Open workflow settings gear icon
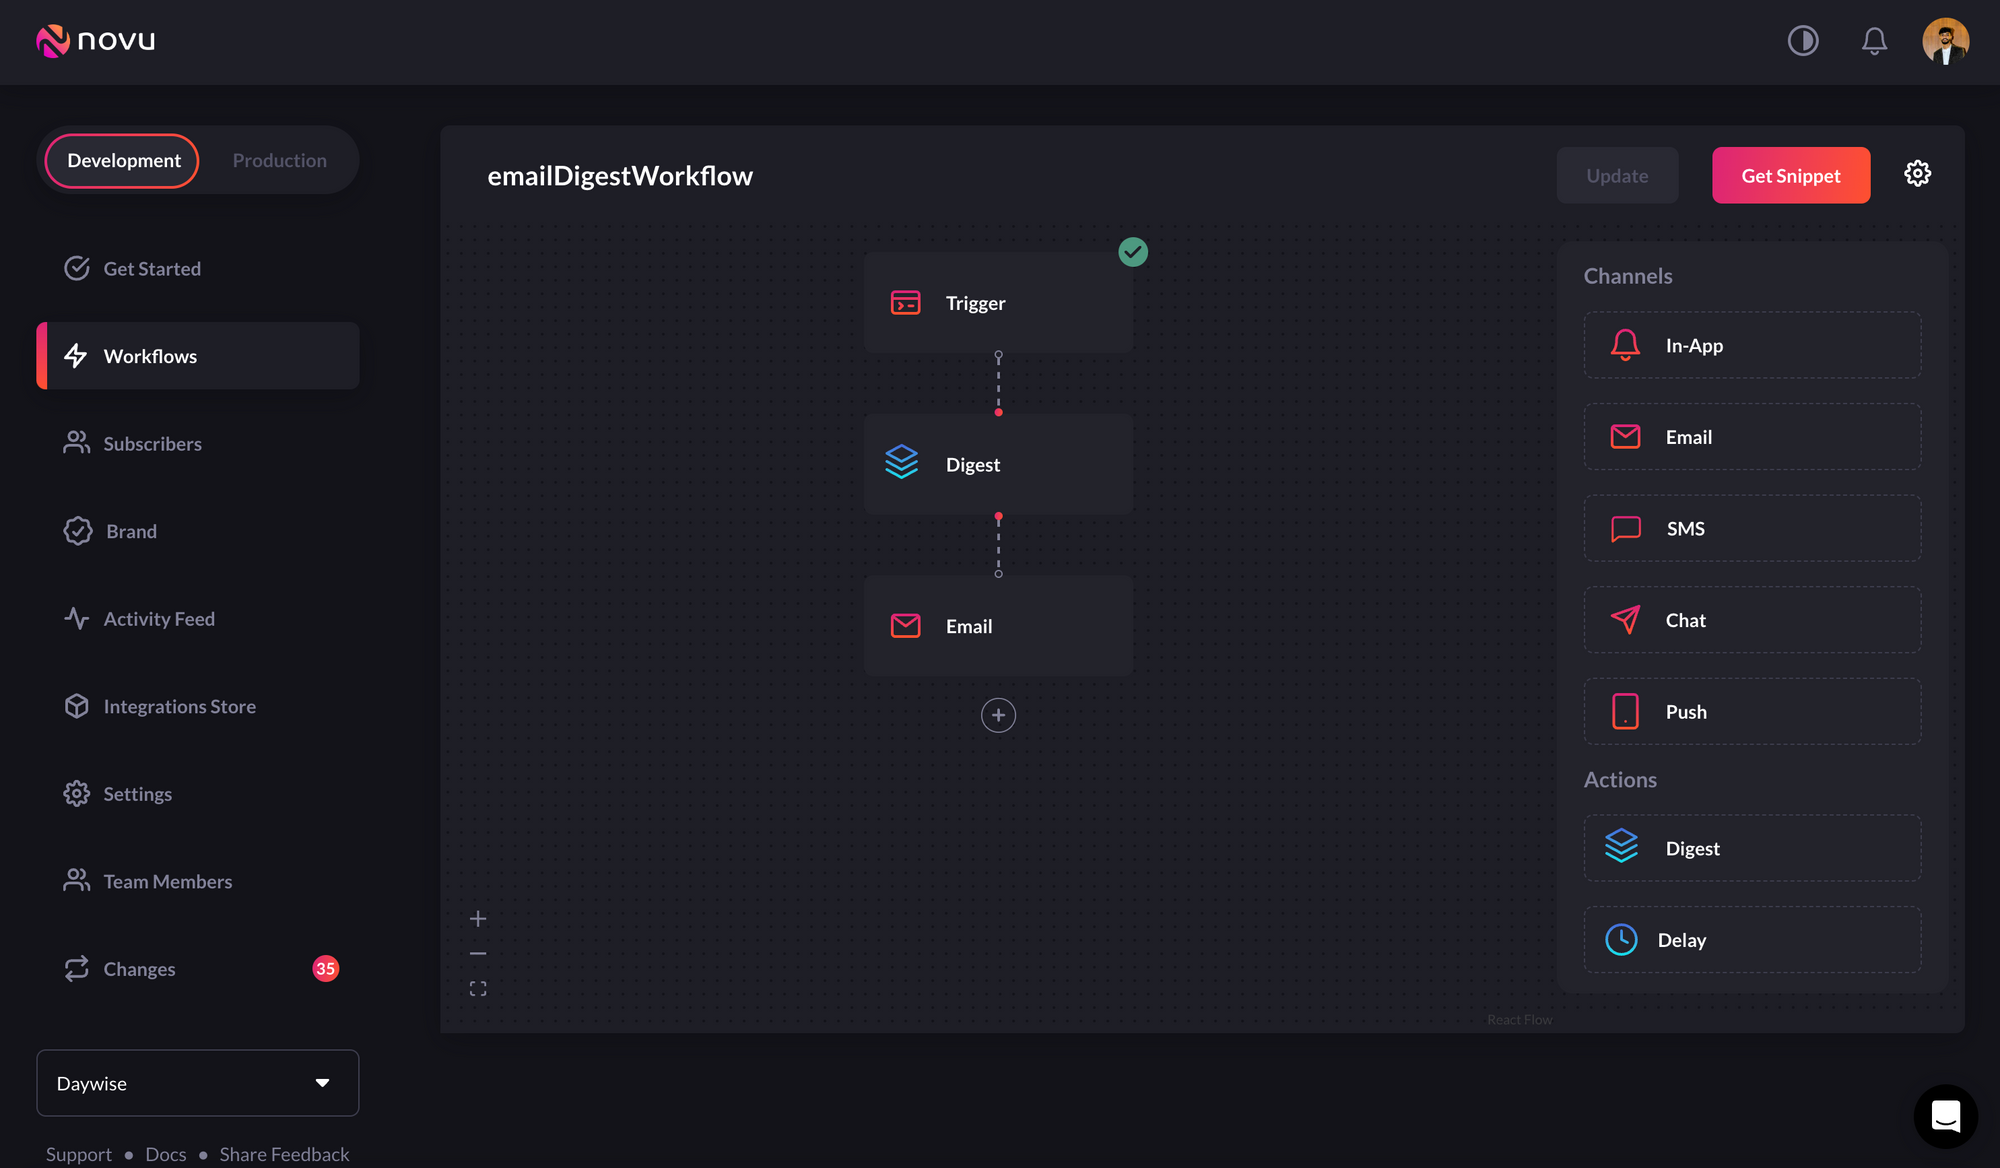Screen dimensions: 2000x1168 [x=1917, y=174]
